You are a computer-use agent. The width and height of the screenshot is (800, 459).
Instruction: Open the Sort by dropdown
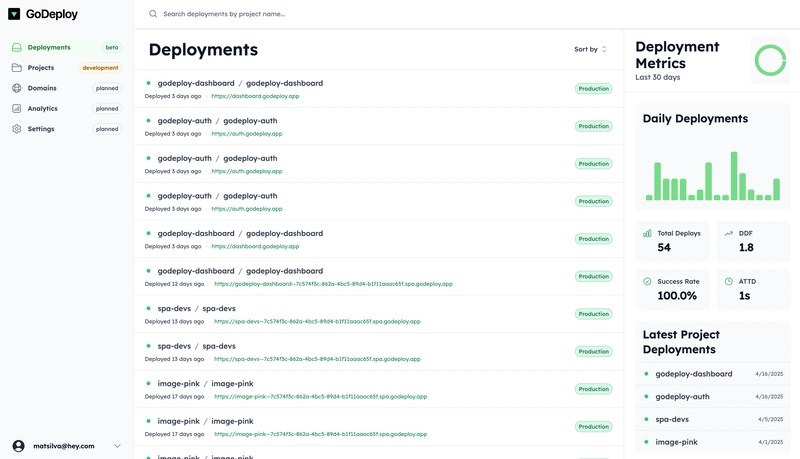590,49
